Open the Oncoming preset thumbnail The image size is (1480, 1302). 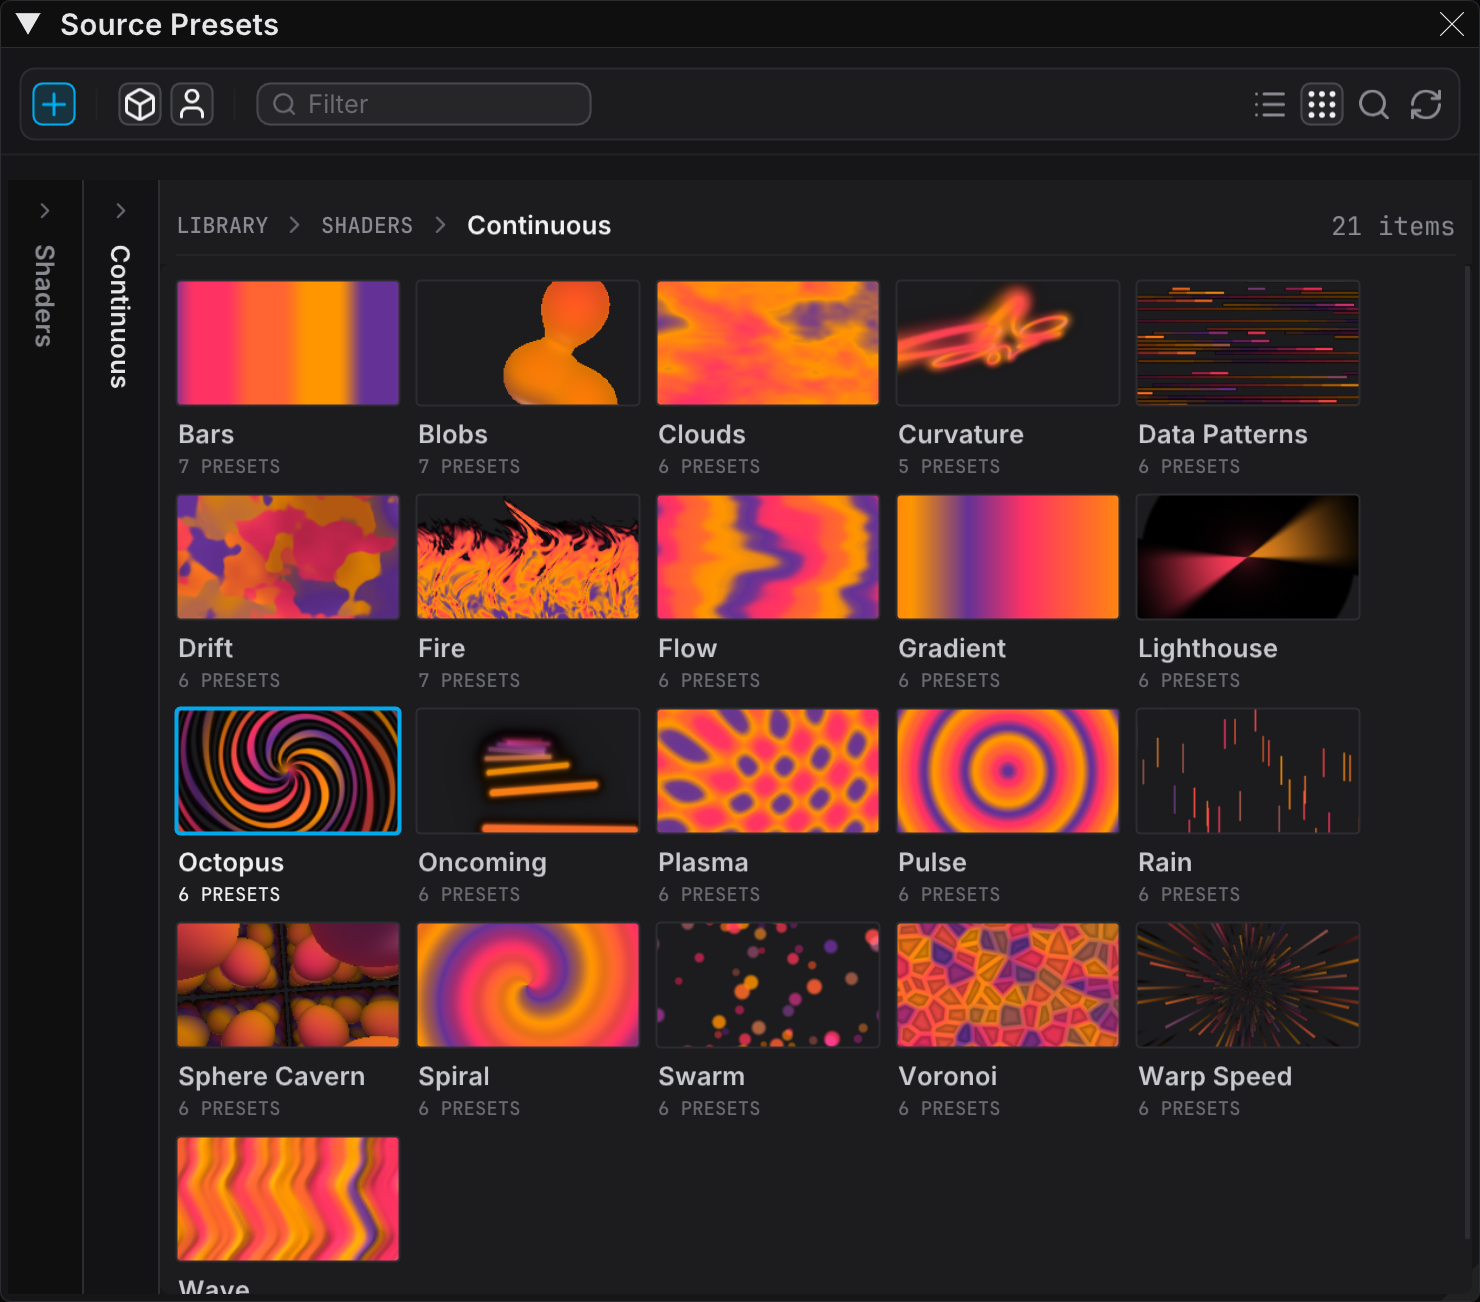(x=528, y=771)
